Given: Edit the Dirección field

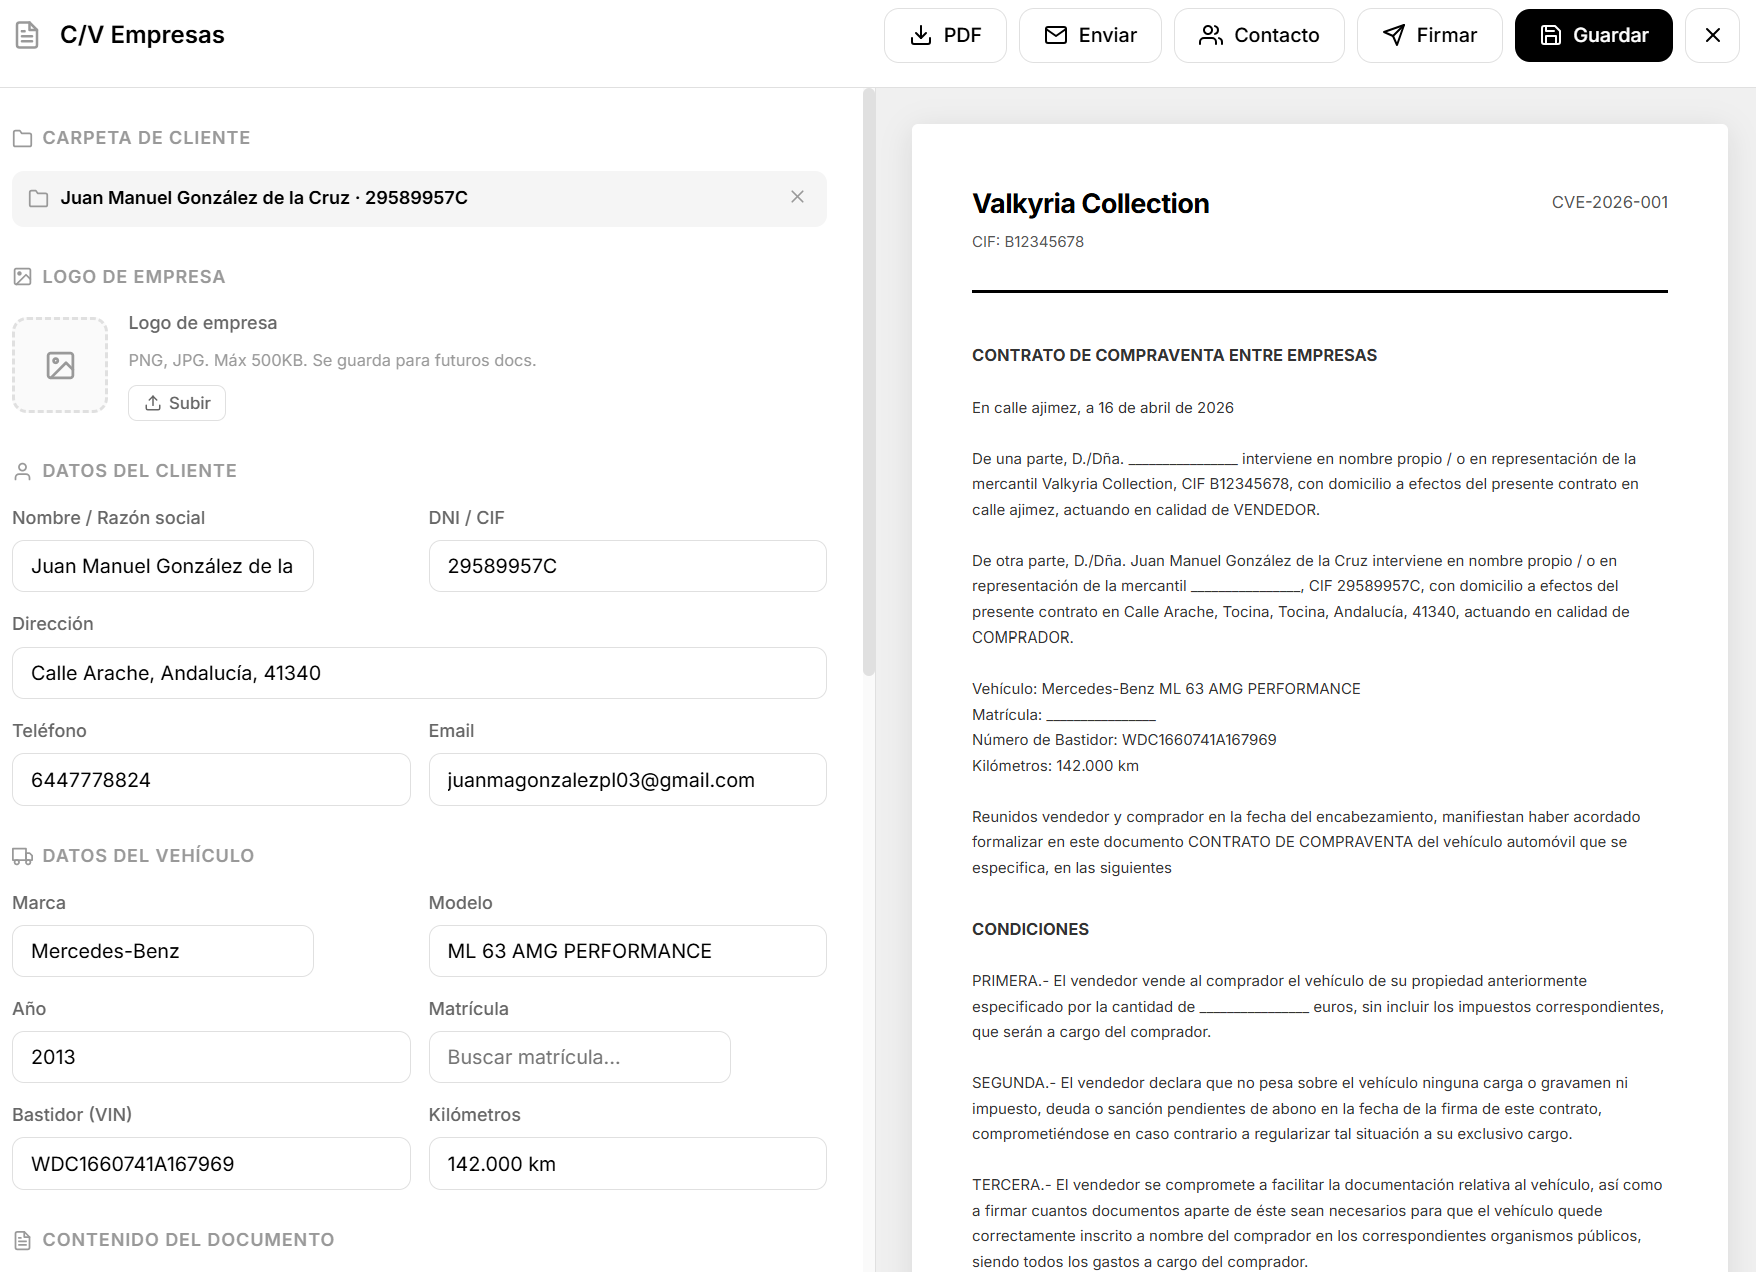Looking at the screenshot, I should point(419,673).
